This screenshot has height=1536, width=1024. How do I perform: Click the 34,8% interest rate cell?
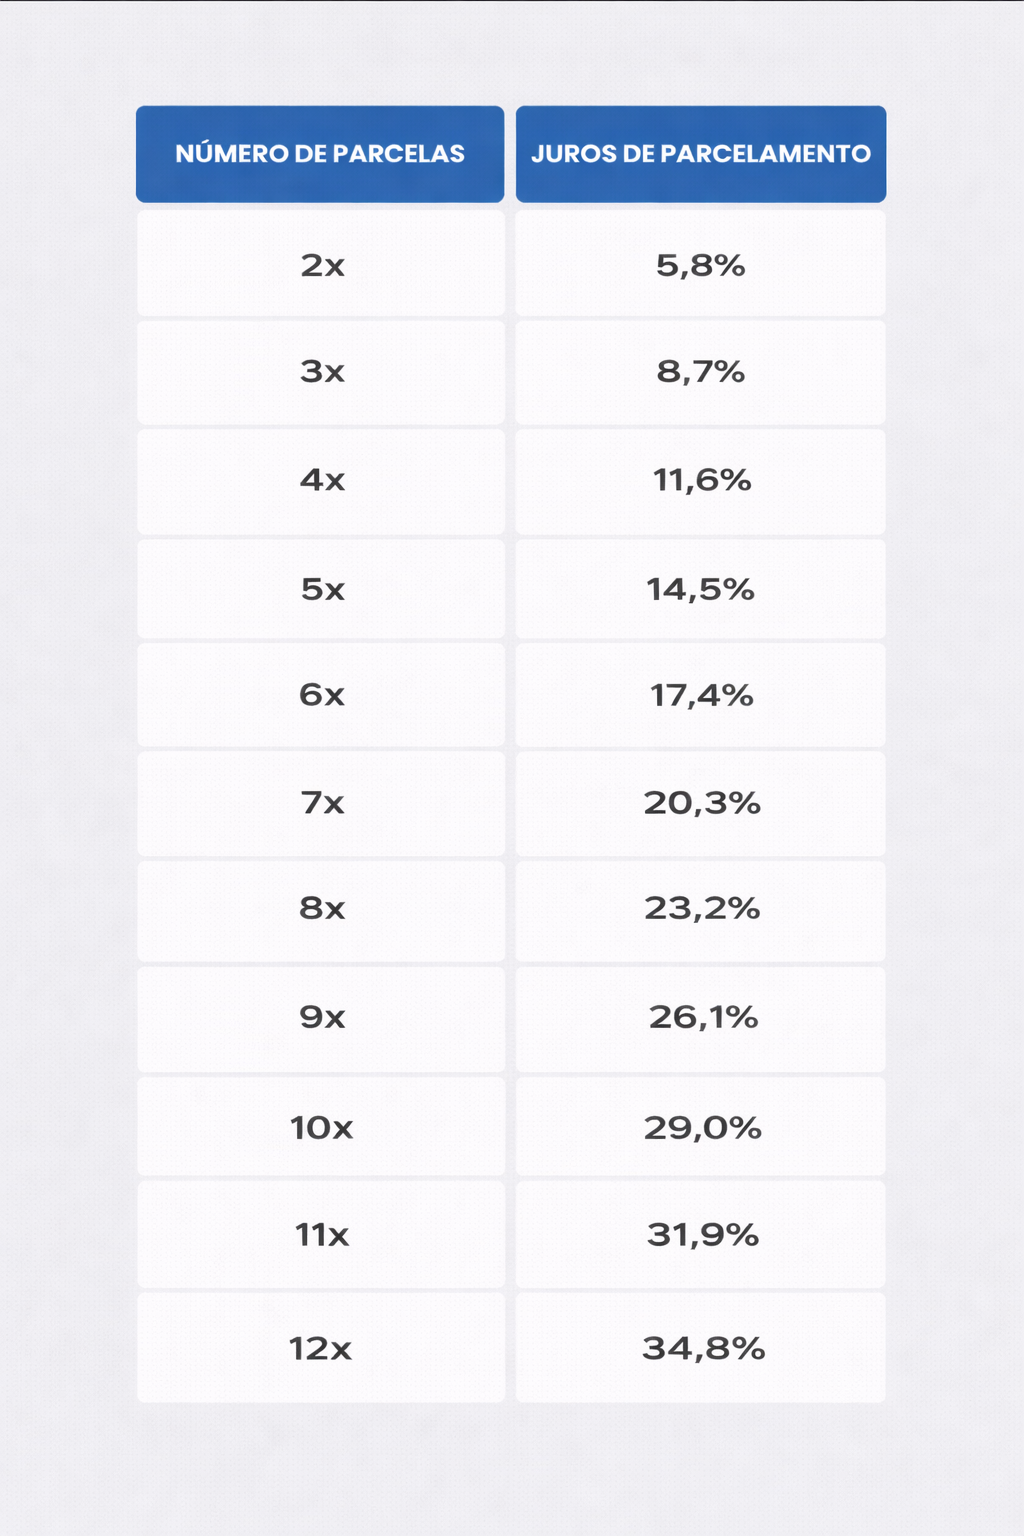(700, 1348)
